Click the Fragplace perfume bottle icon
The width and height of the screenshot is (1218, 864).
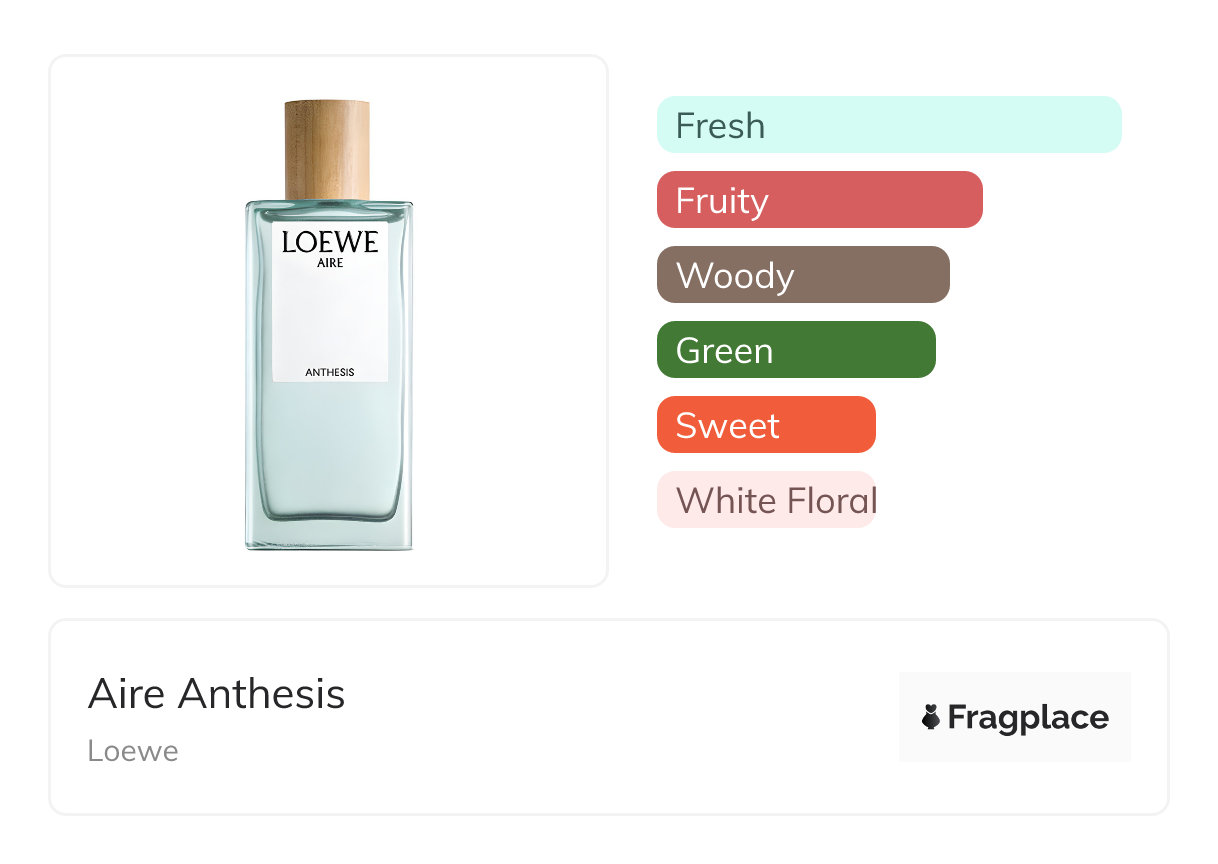[x=931, y=717]
